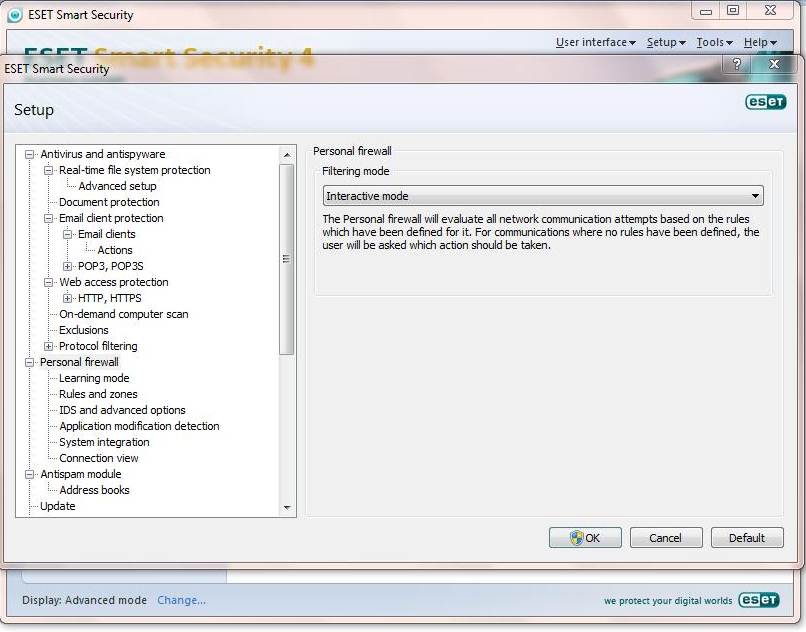Click the tree scrollbar up arrow

coord(287,155)
